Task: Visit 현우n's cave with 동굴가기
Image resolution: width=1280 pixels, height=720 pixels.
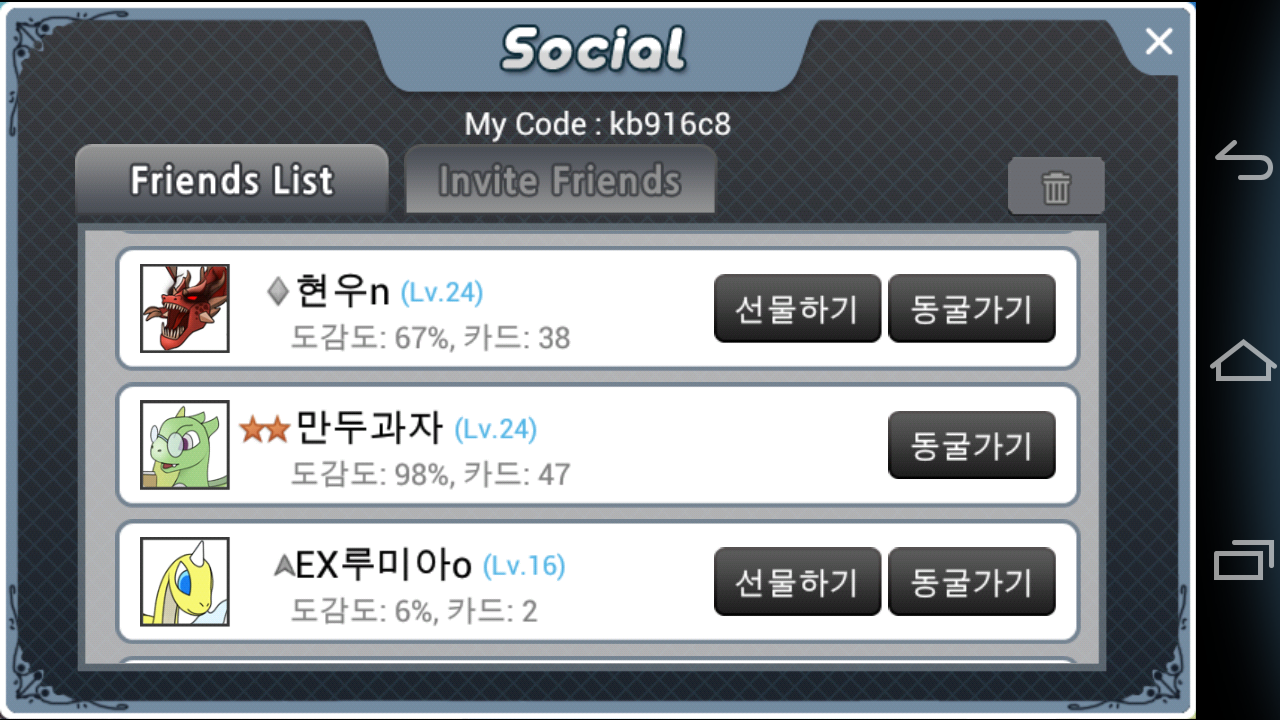Action: point(971,309)
